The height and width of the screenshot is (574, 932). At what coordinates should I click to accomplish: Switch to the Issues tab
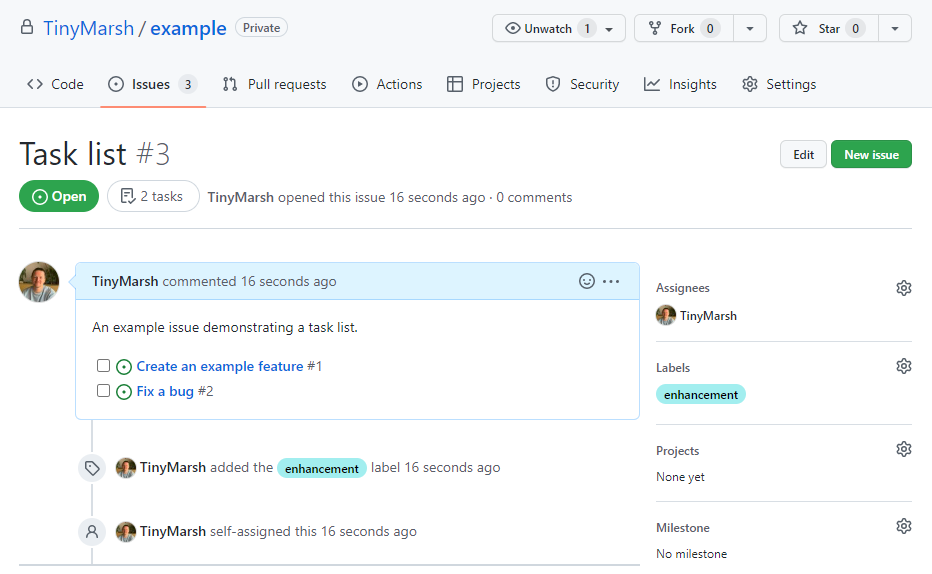click(153, 84)
